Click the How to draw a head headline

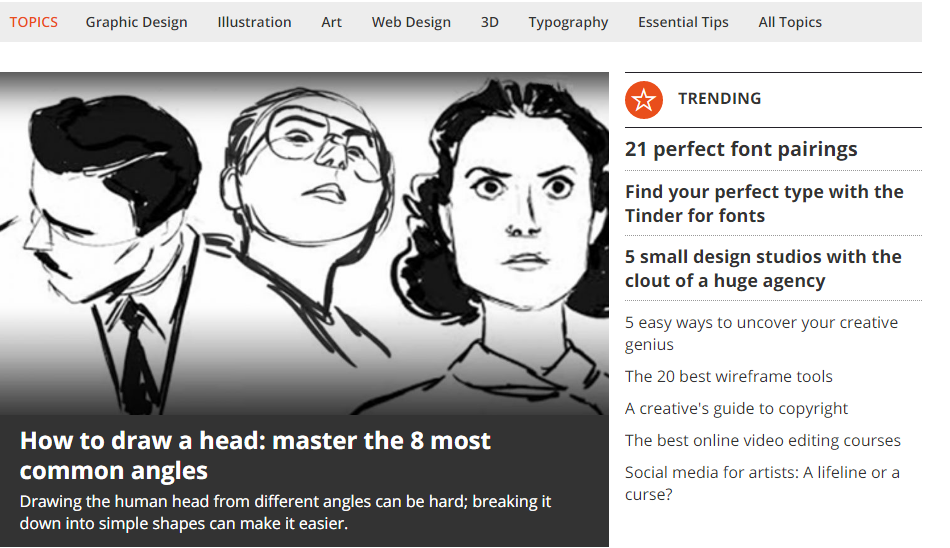point(255,456)
